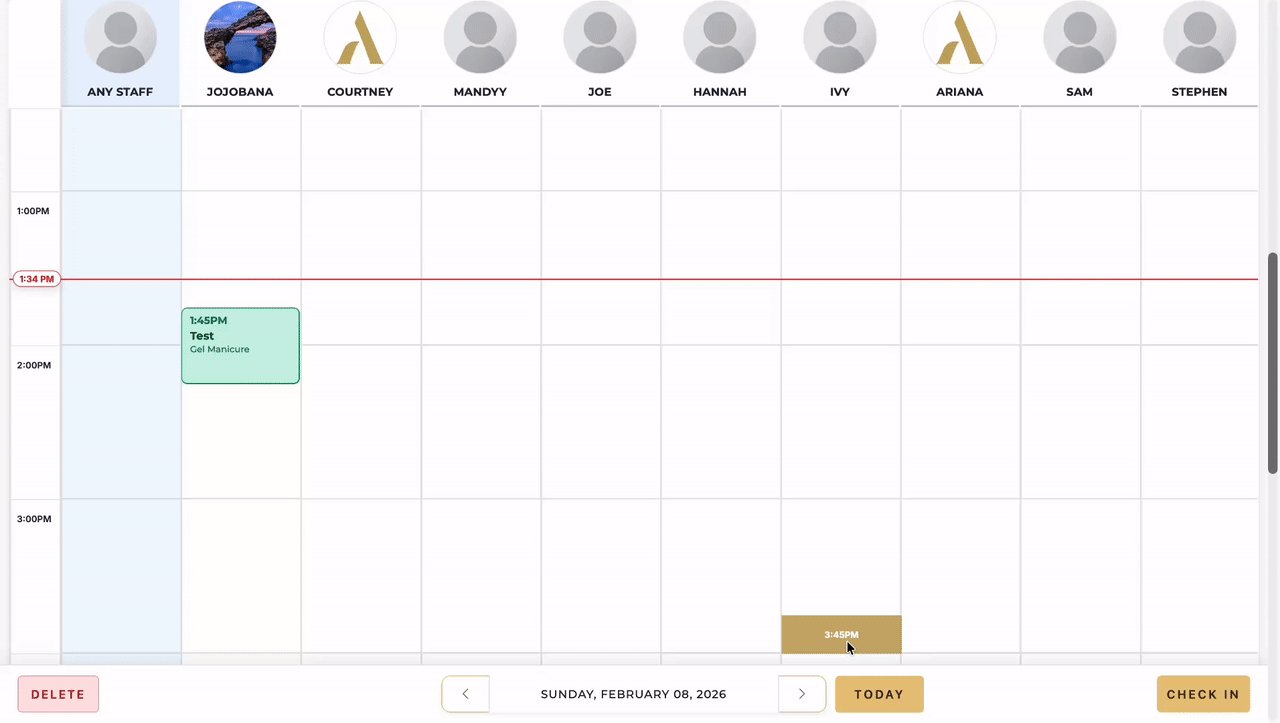Open ARIANA's column using her logo avatar
Viewport: 1280px width, 723px height.
pos(960,37)
